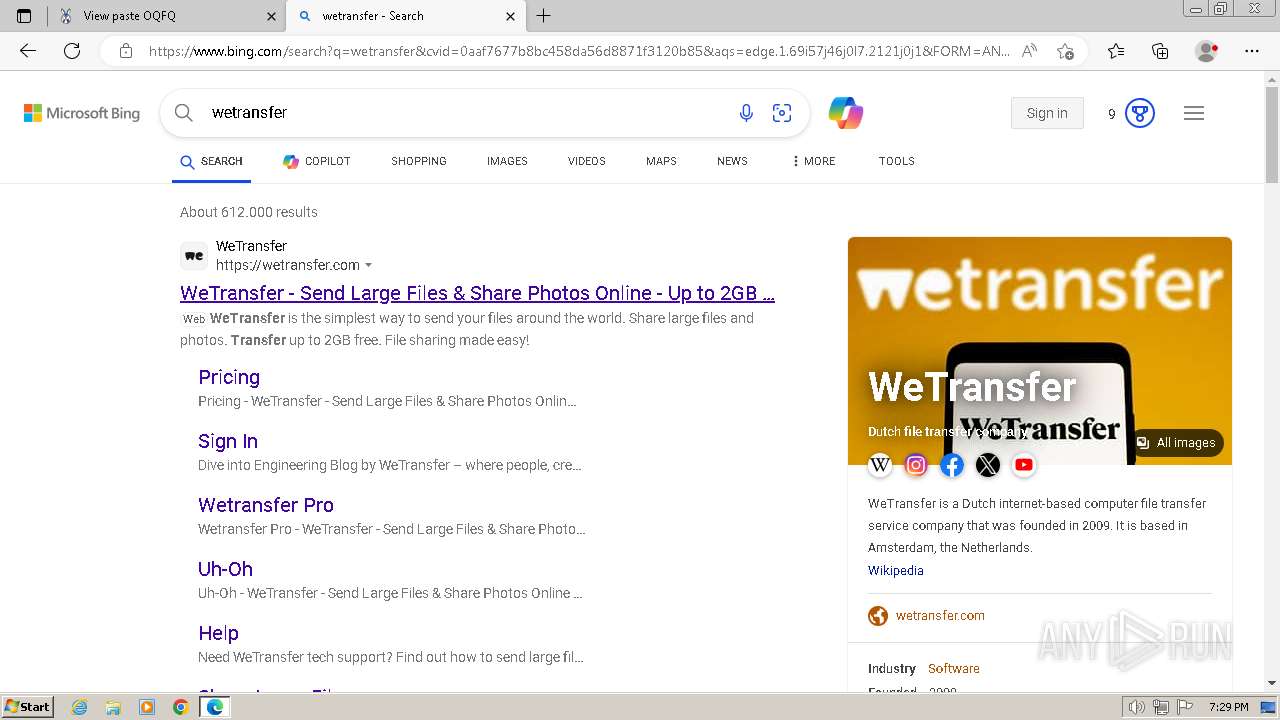This screenshot has height=720, width=1280.
Task: Open WeTransfer Wikipedia icon in panel
Action: (x=880, y=465)
